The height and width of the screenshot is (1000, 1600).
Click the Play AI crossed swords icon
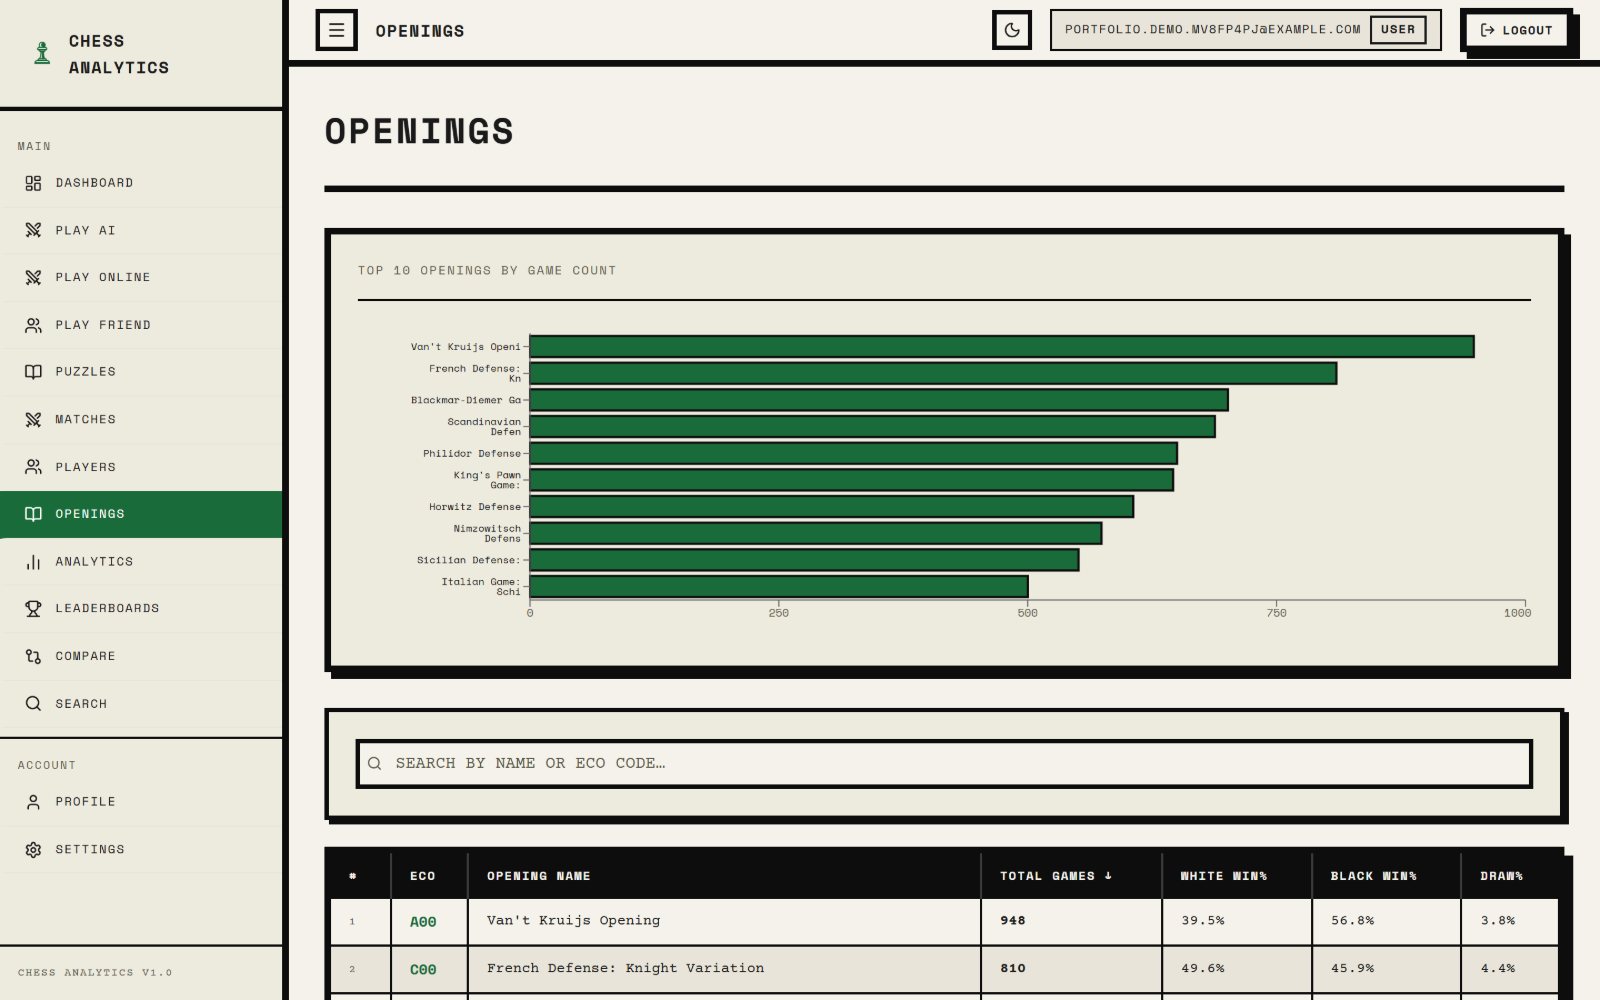33,230
